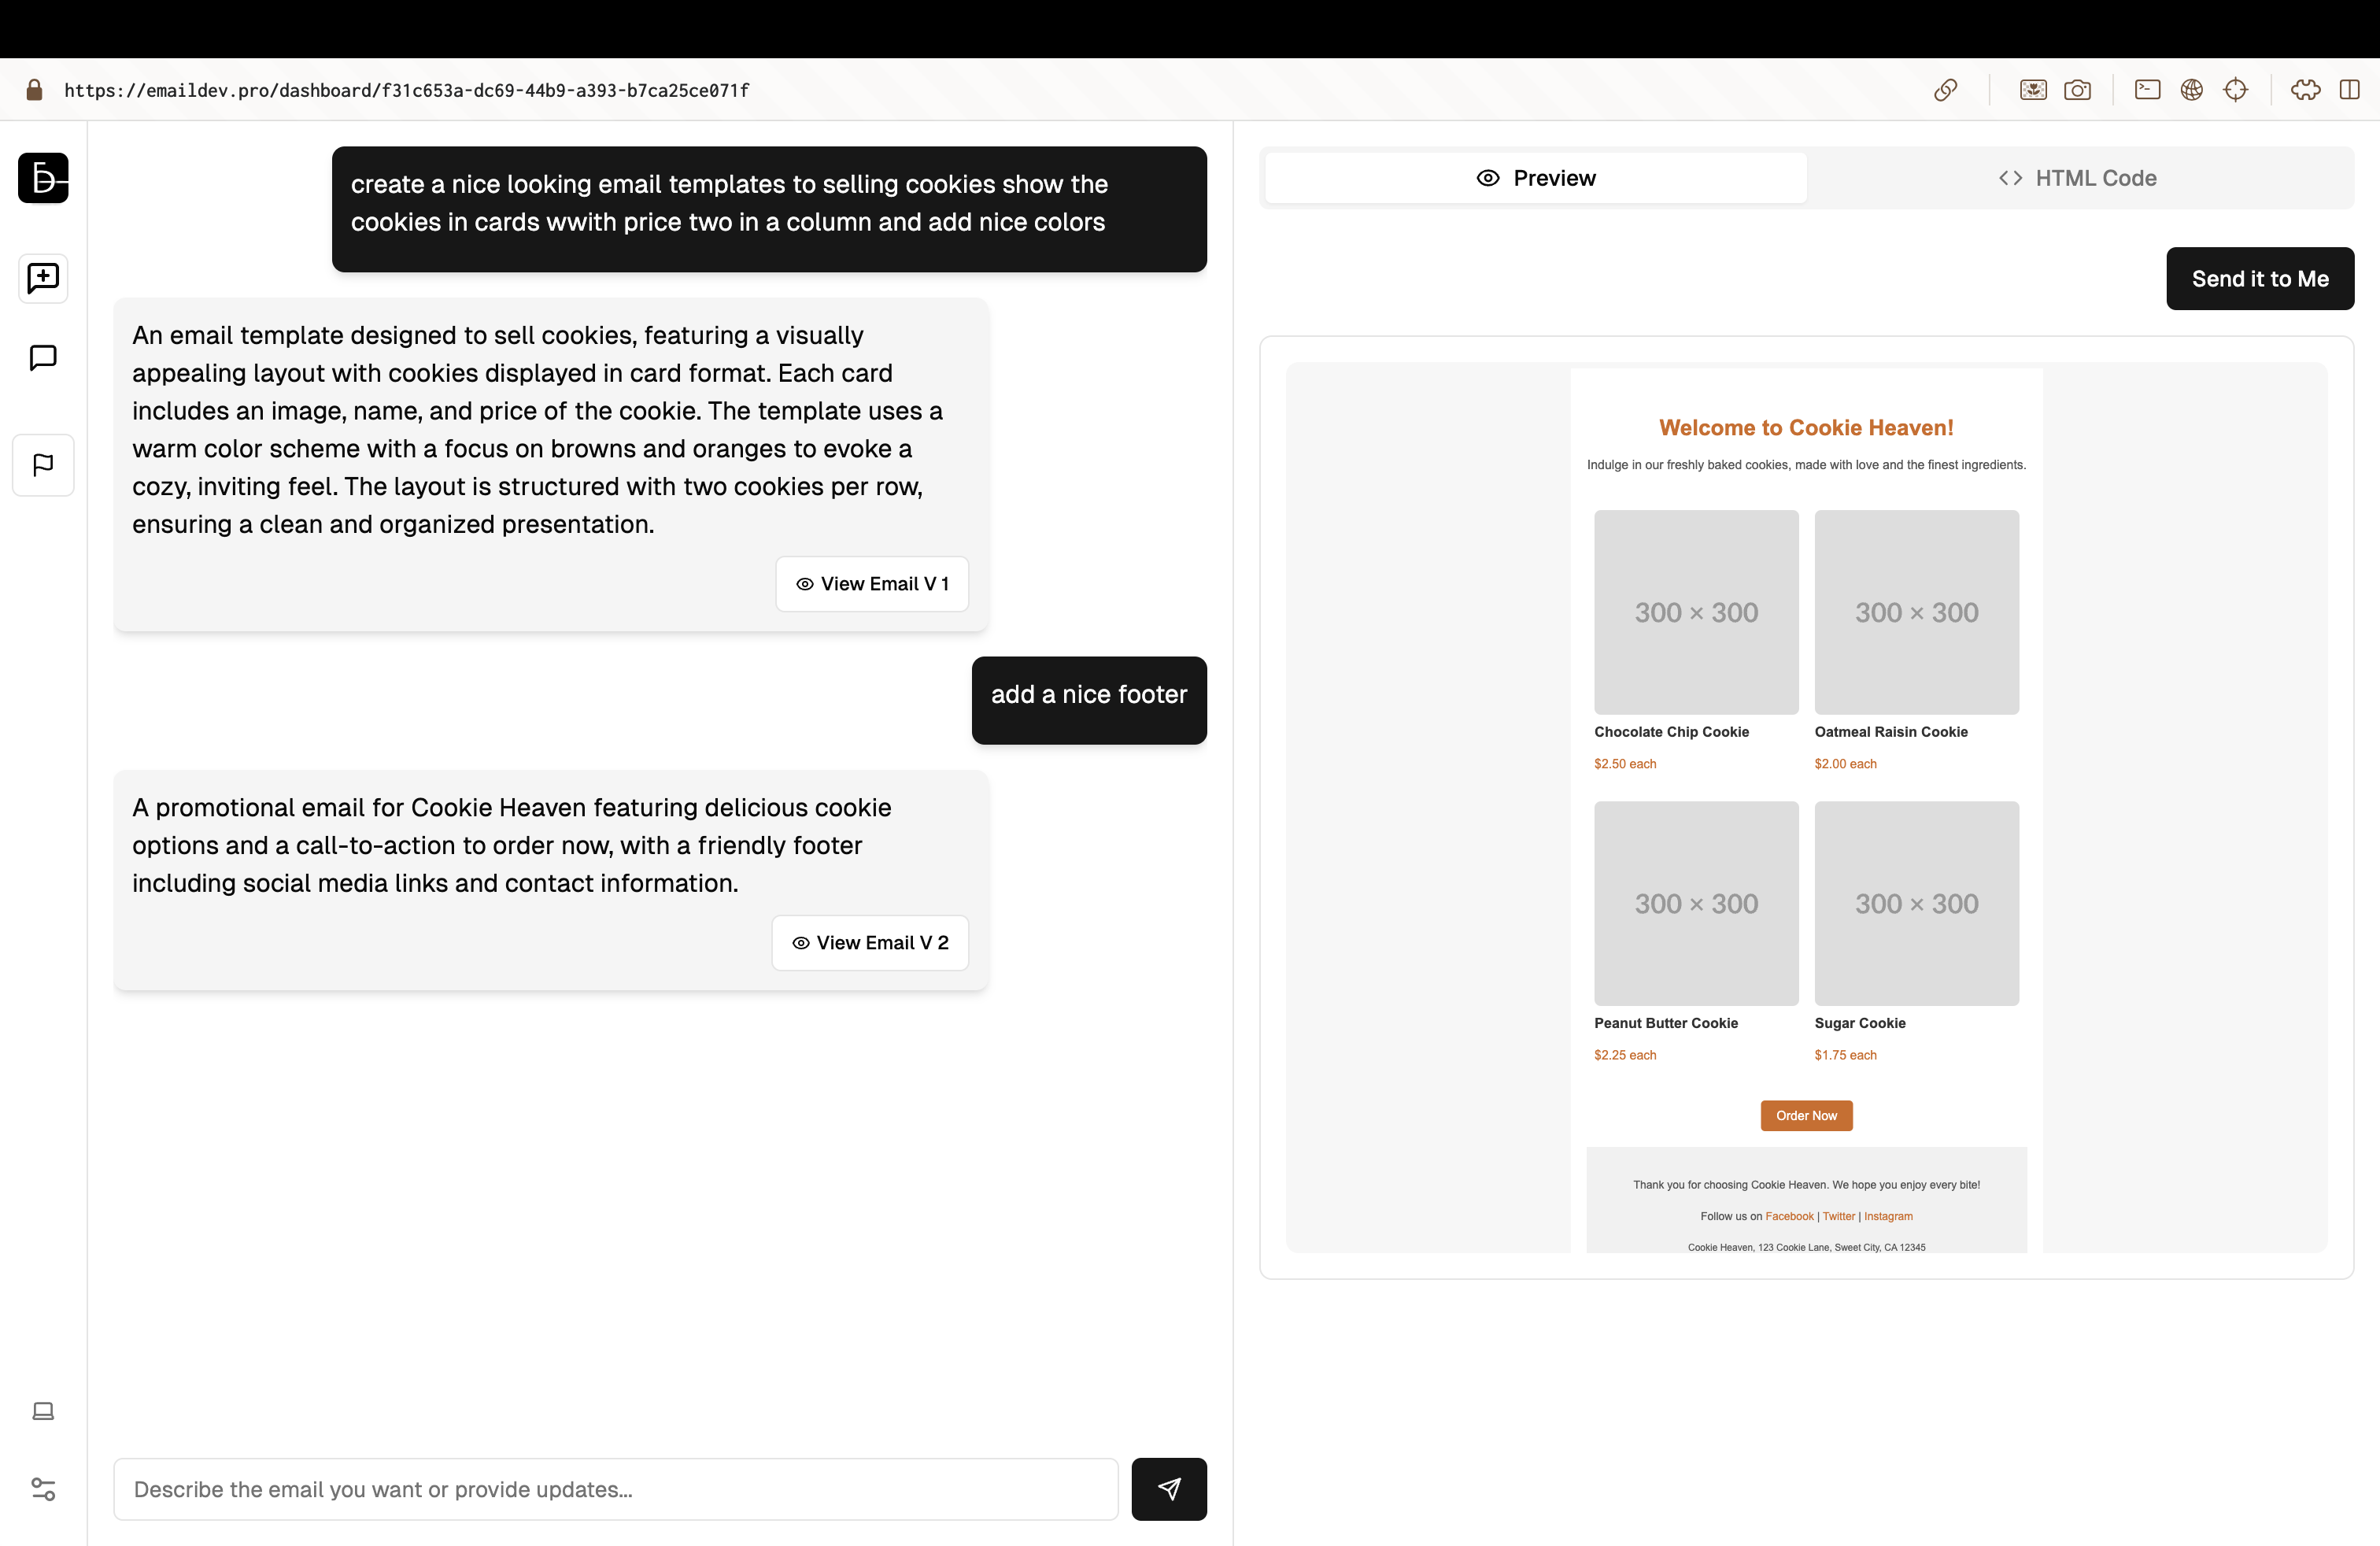The height and width of the screenshot is (1546, 2380).
Task: Open settings sliders icon in sidebar
Action: click(x=43, y=1489)
